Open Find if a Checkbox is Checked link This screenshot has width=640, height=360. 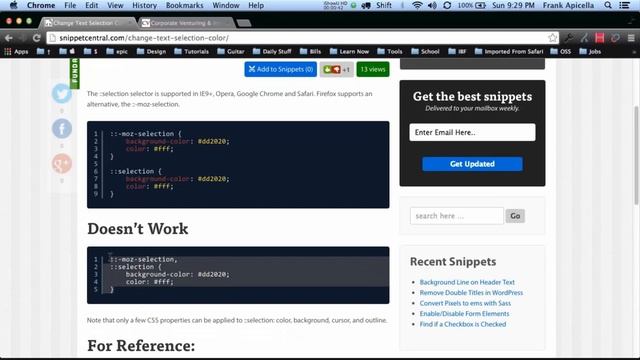(x=462, y=324)
